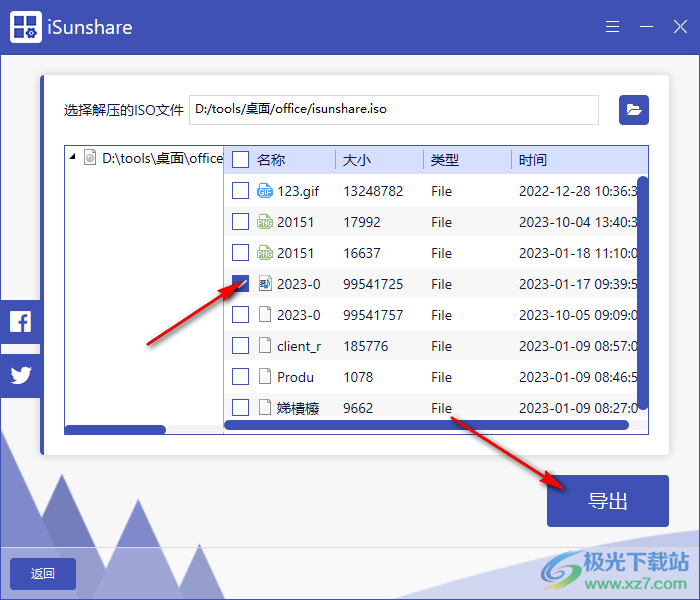Toggle the select-all checkbox in header
This screenshot has height=600, width=700.
240,160
